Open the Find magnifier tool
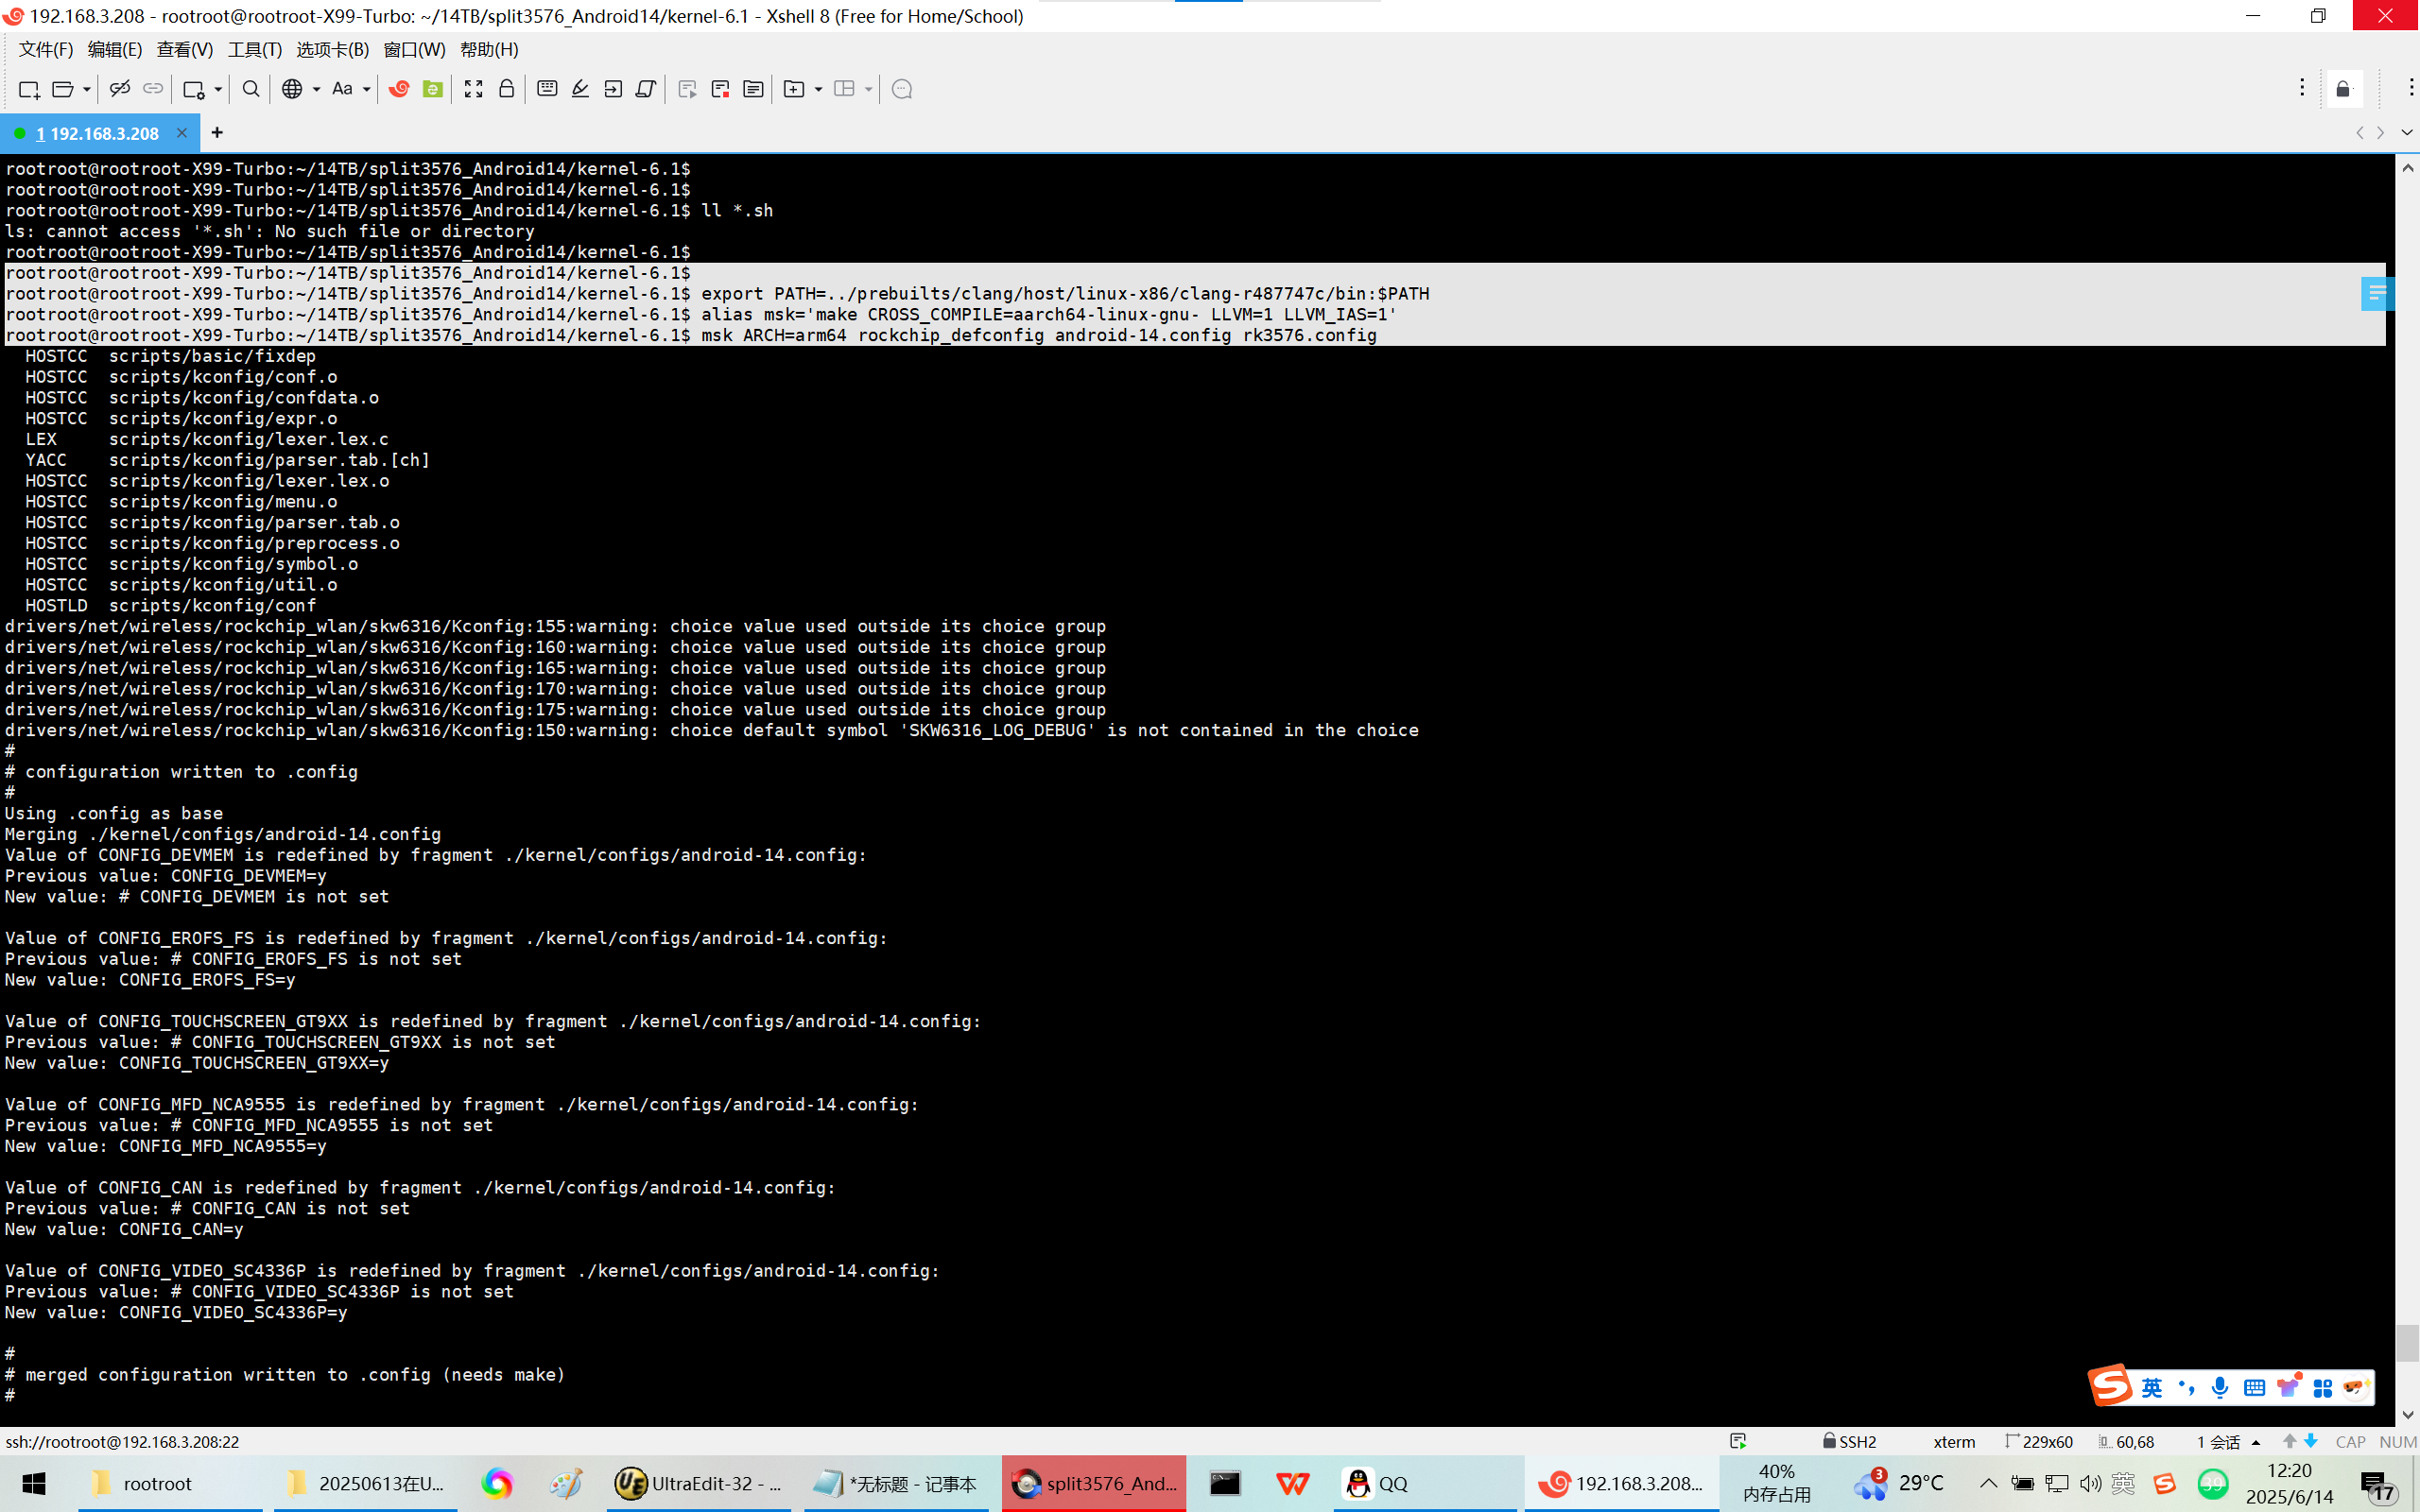2420x1512 pixels. point(251,89)
